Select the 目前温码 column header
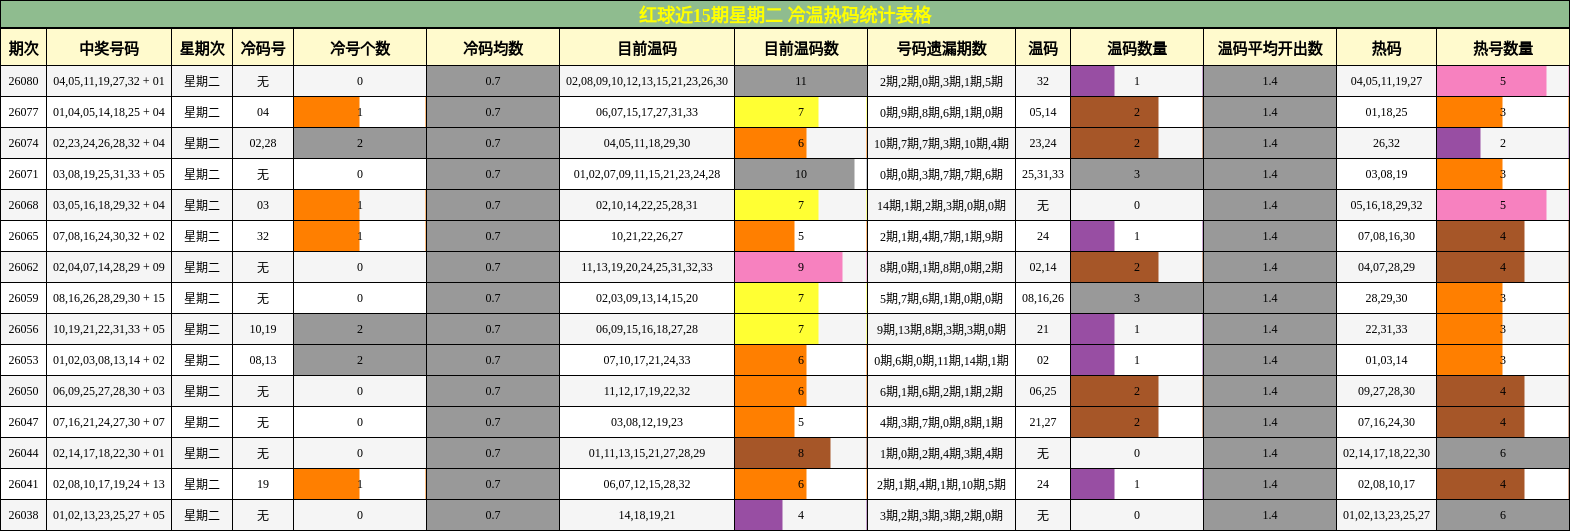The height and width of the screenshot is (531, 1570). (x=647, y=48)
